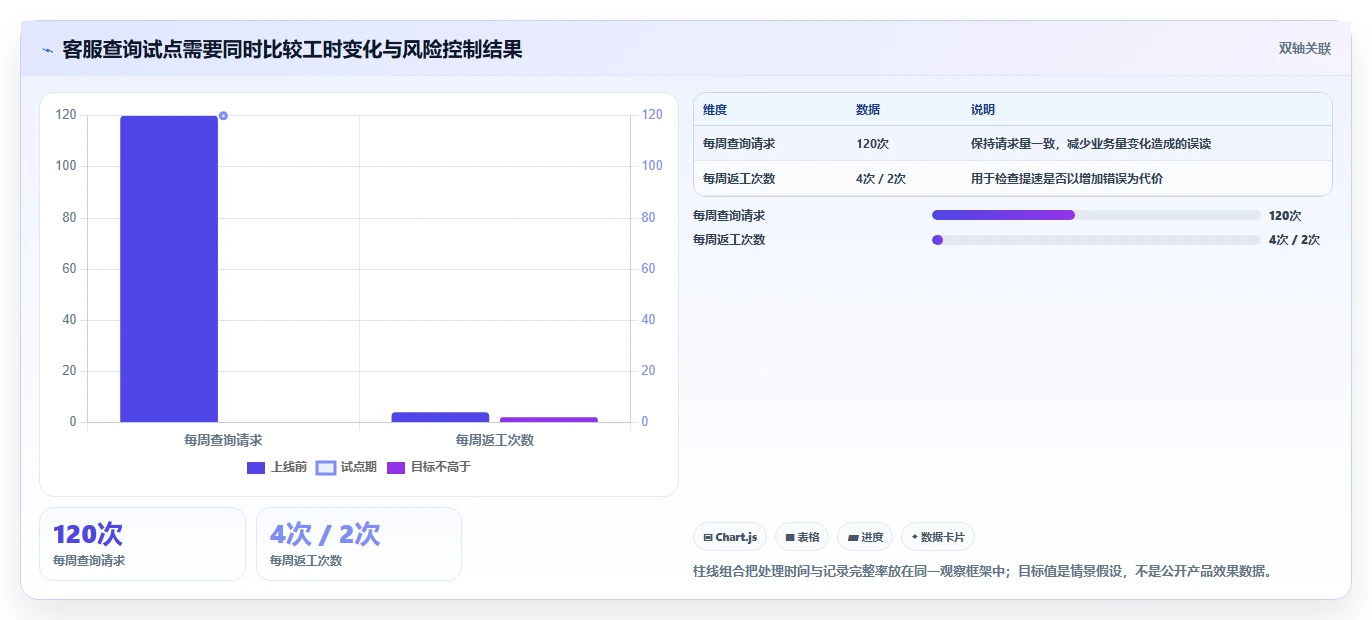
Task: Click the page title 客服查询试点
Action: [x=292, y=50]
